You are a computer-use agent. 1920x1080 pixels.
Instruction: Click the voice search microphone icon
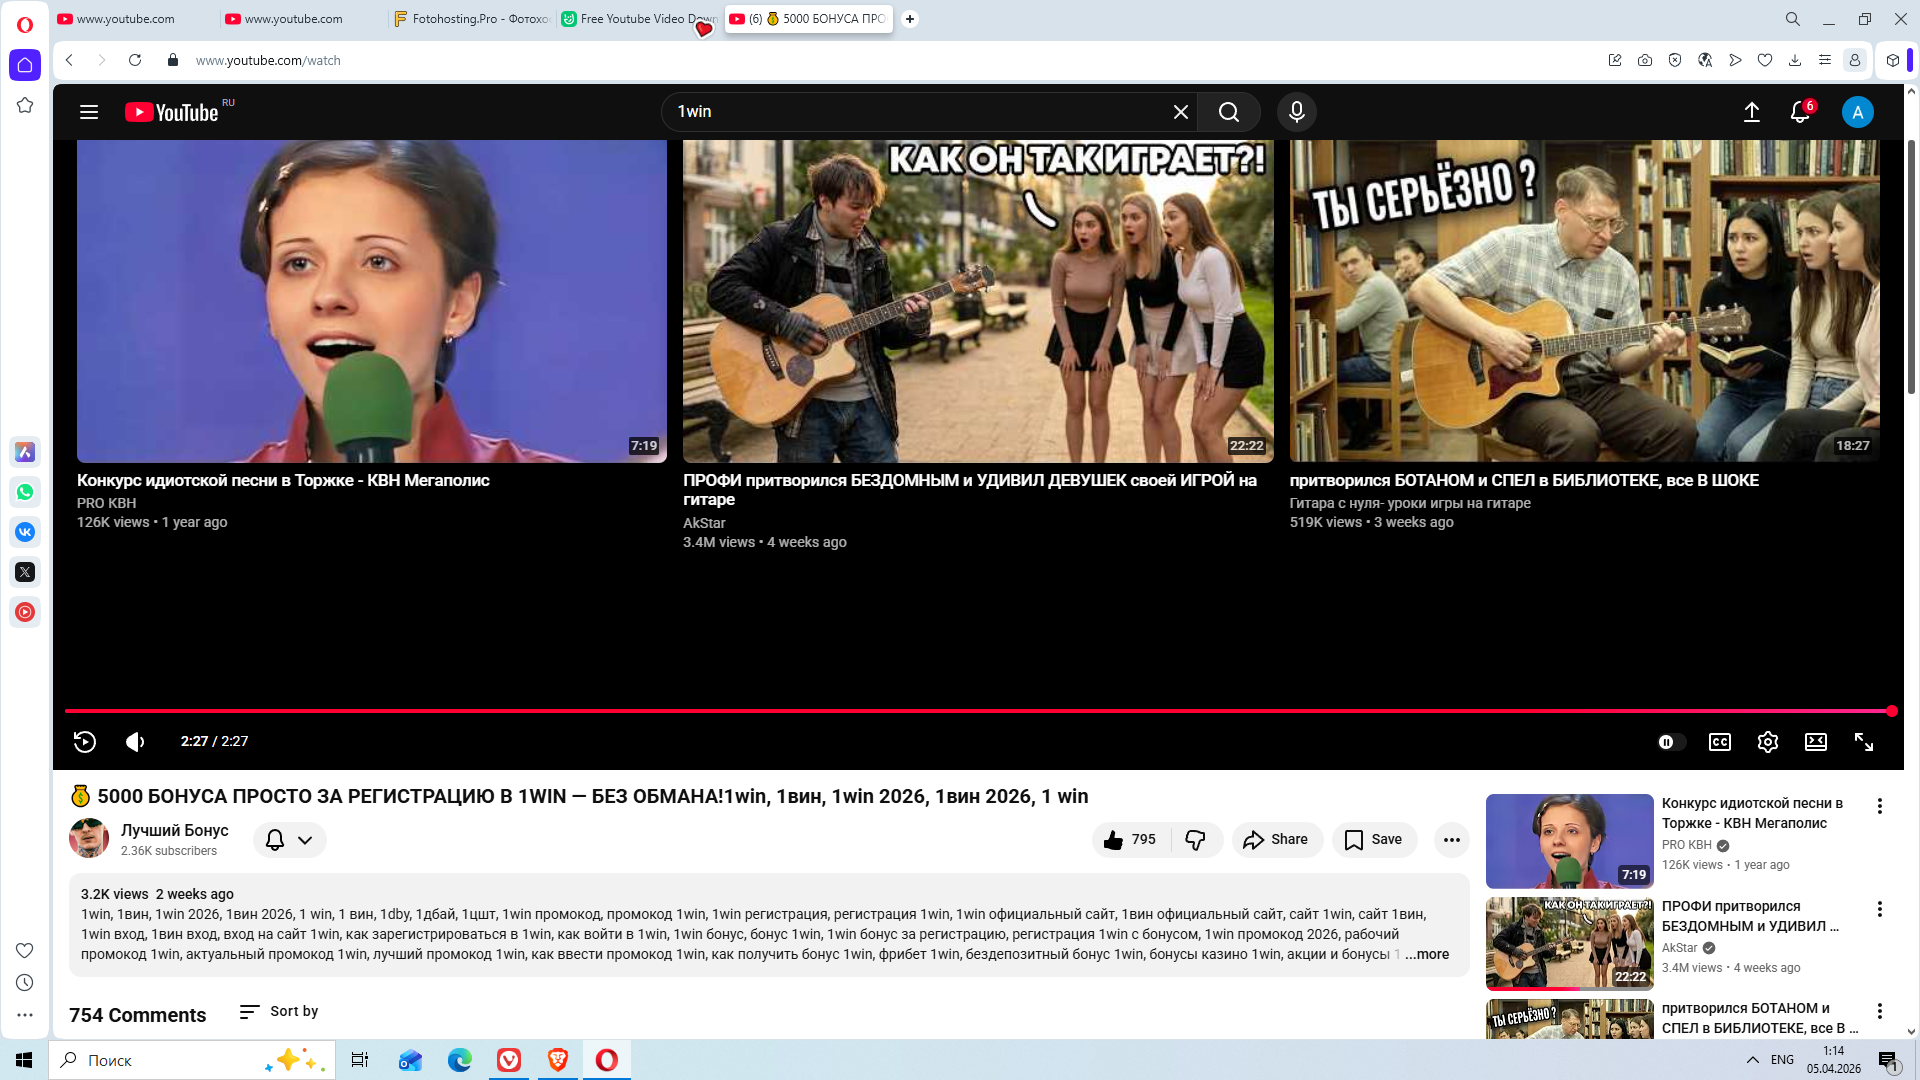[1296, 112]
